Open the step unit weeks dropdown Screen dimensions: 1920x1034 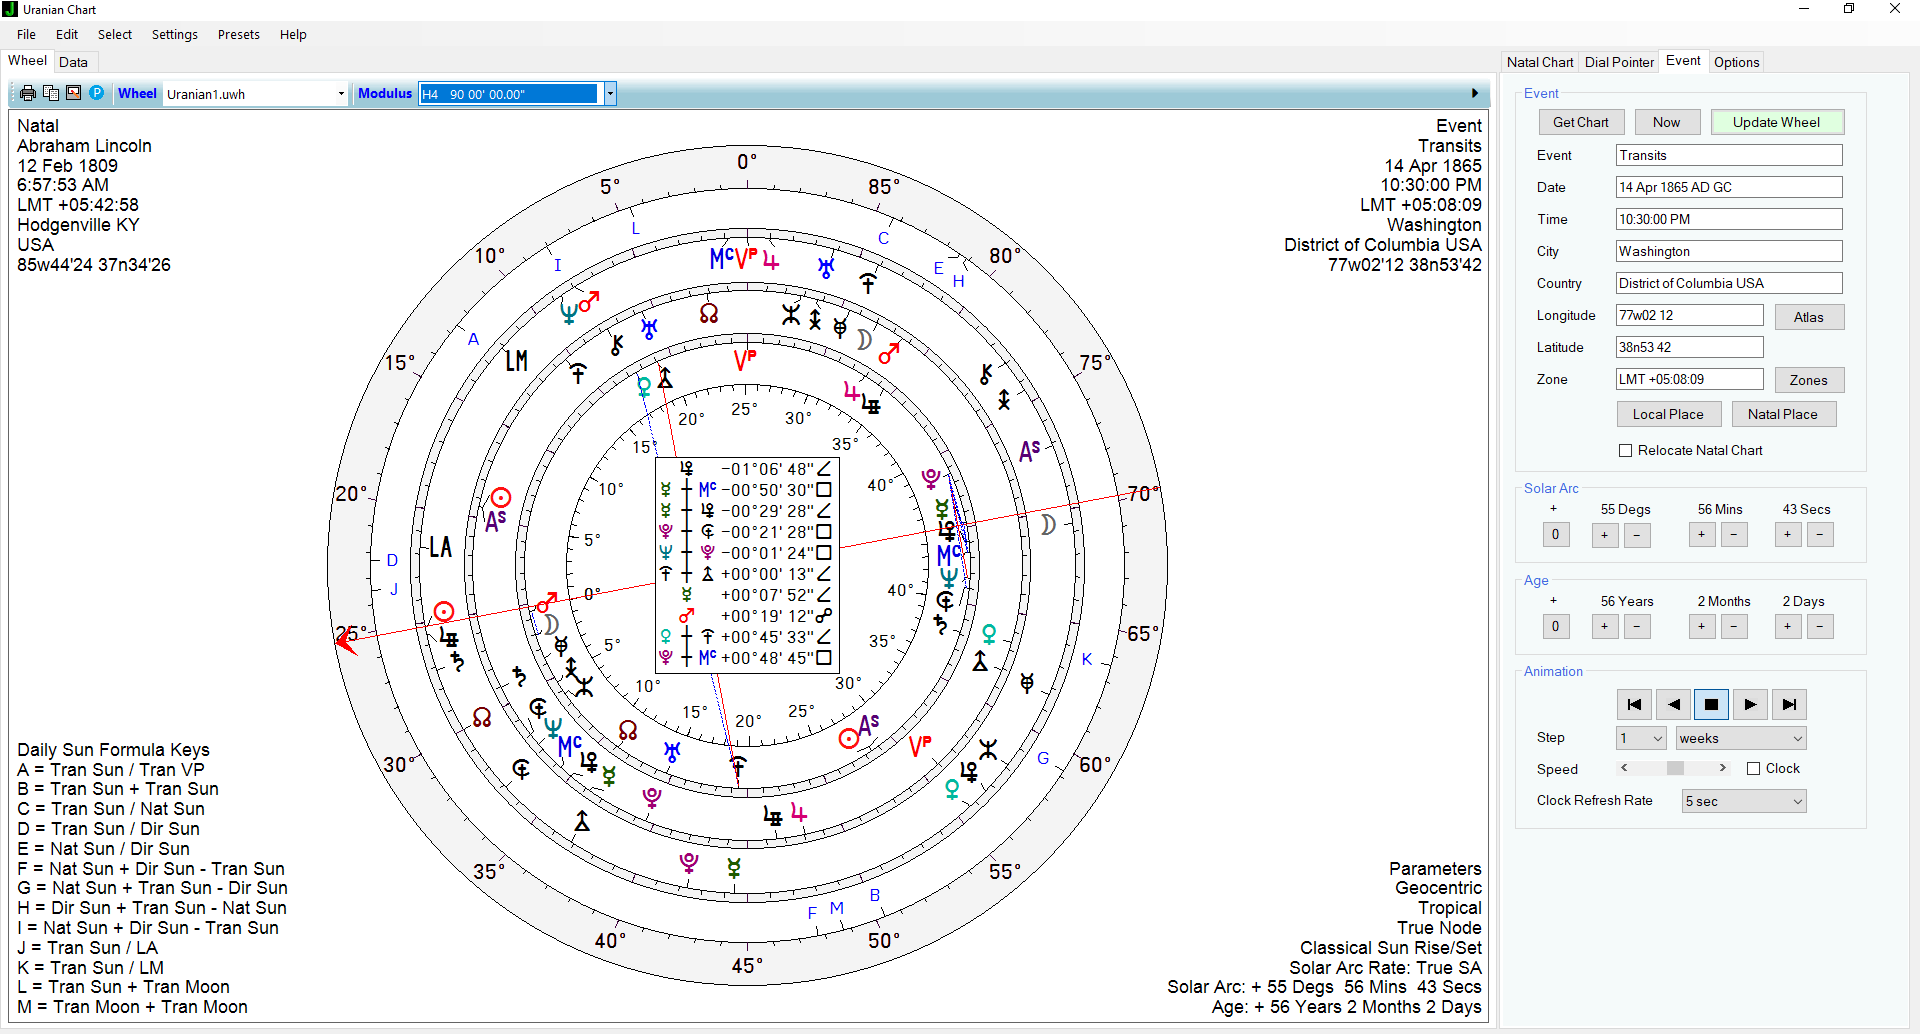[x=1741, y=739]
